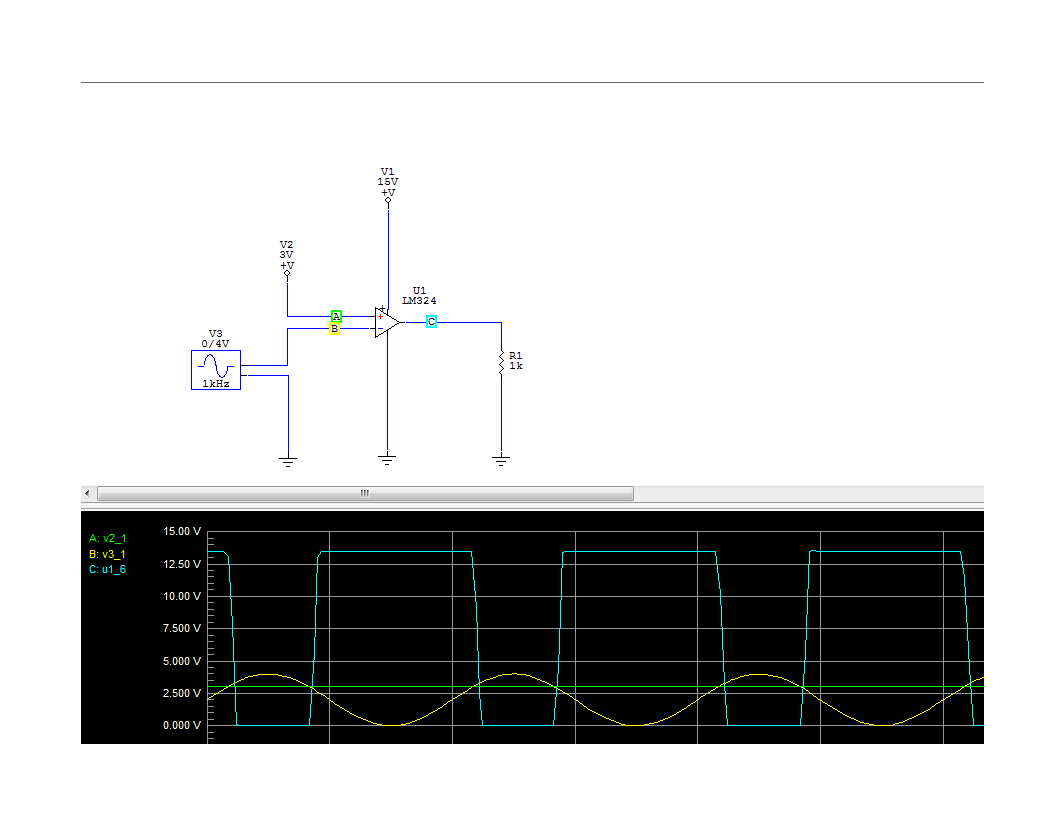Click the '0/4V' amplitude label of V3
This screenshot has width=1056, height=816.
coord(216,343)
